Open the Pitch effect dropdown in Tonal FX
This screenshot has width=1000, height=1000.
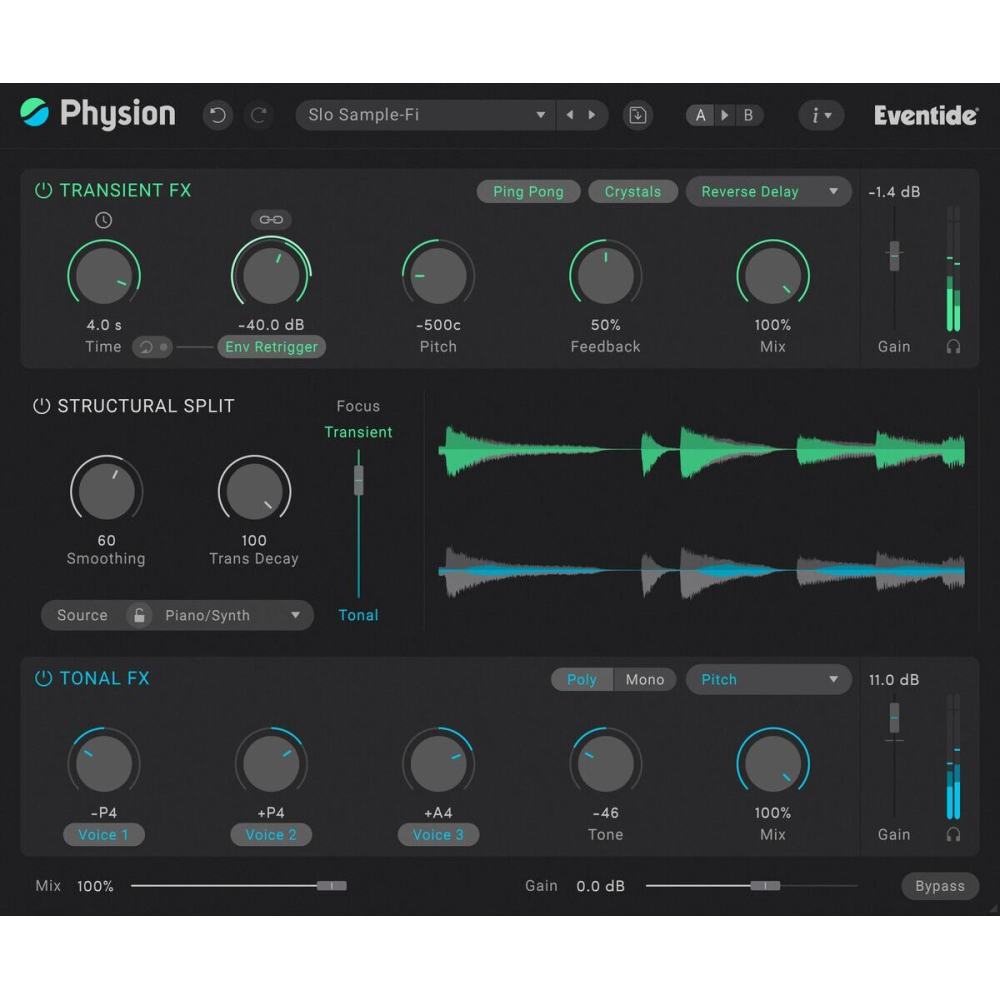click(x=768, y=679)
